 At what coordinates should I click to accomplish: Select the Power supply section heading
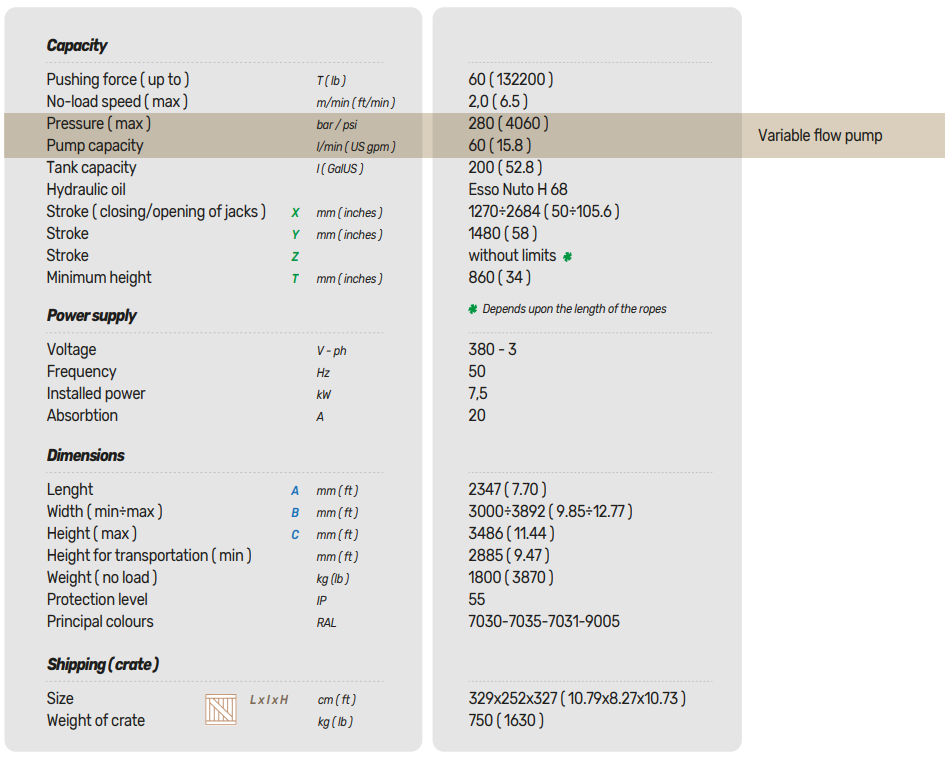(91, 315)
